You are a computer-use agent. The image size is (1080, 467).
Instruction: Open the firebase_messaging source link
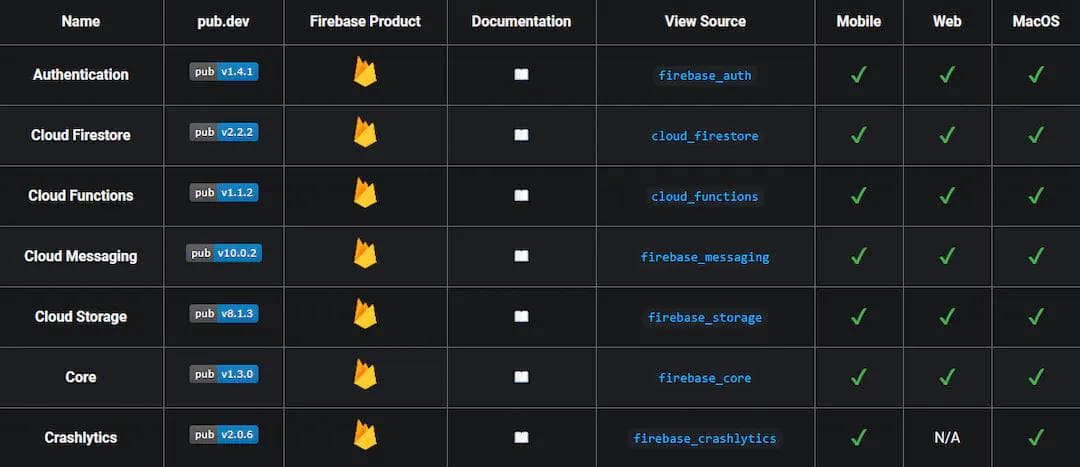tap(705, 257)
